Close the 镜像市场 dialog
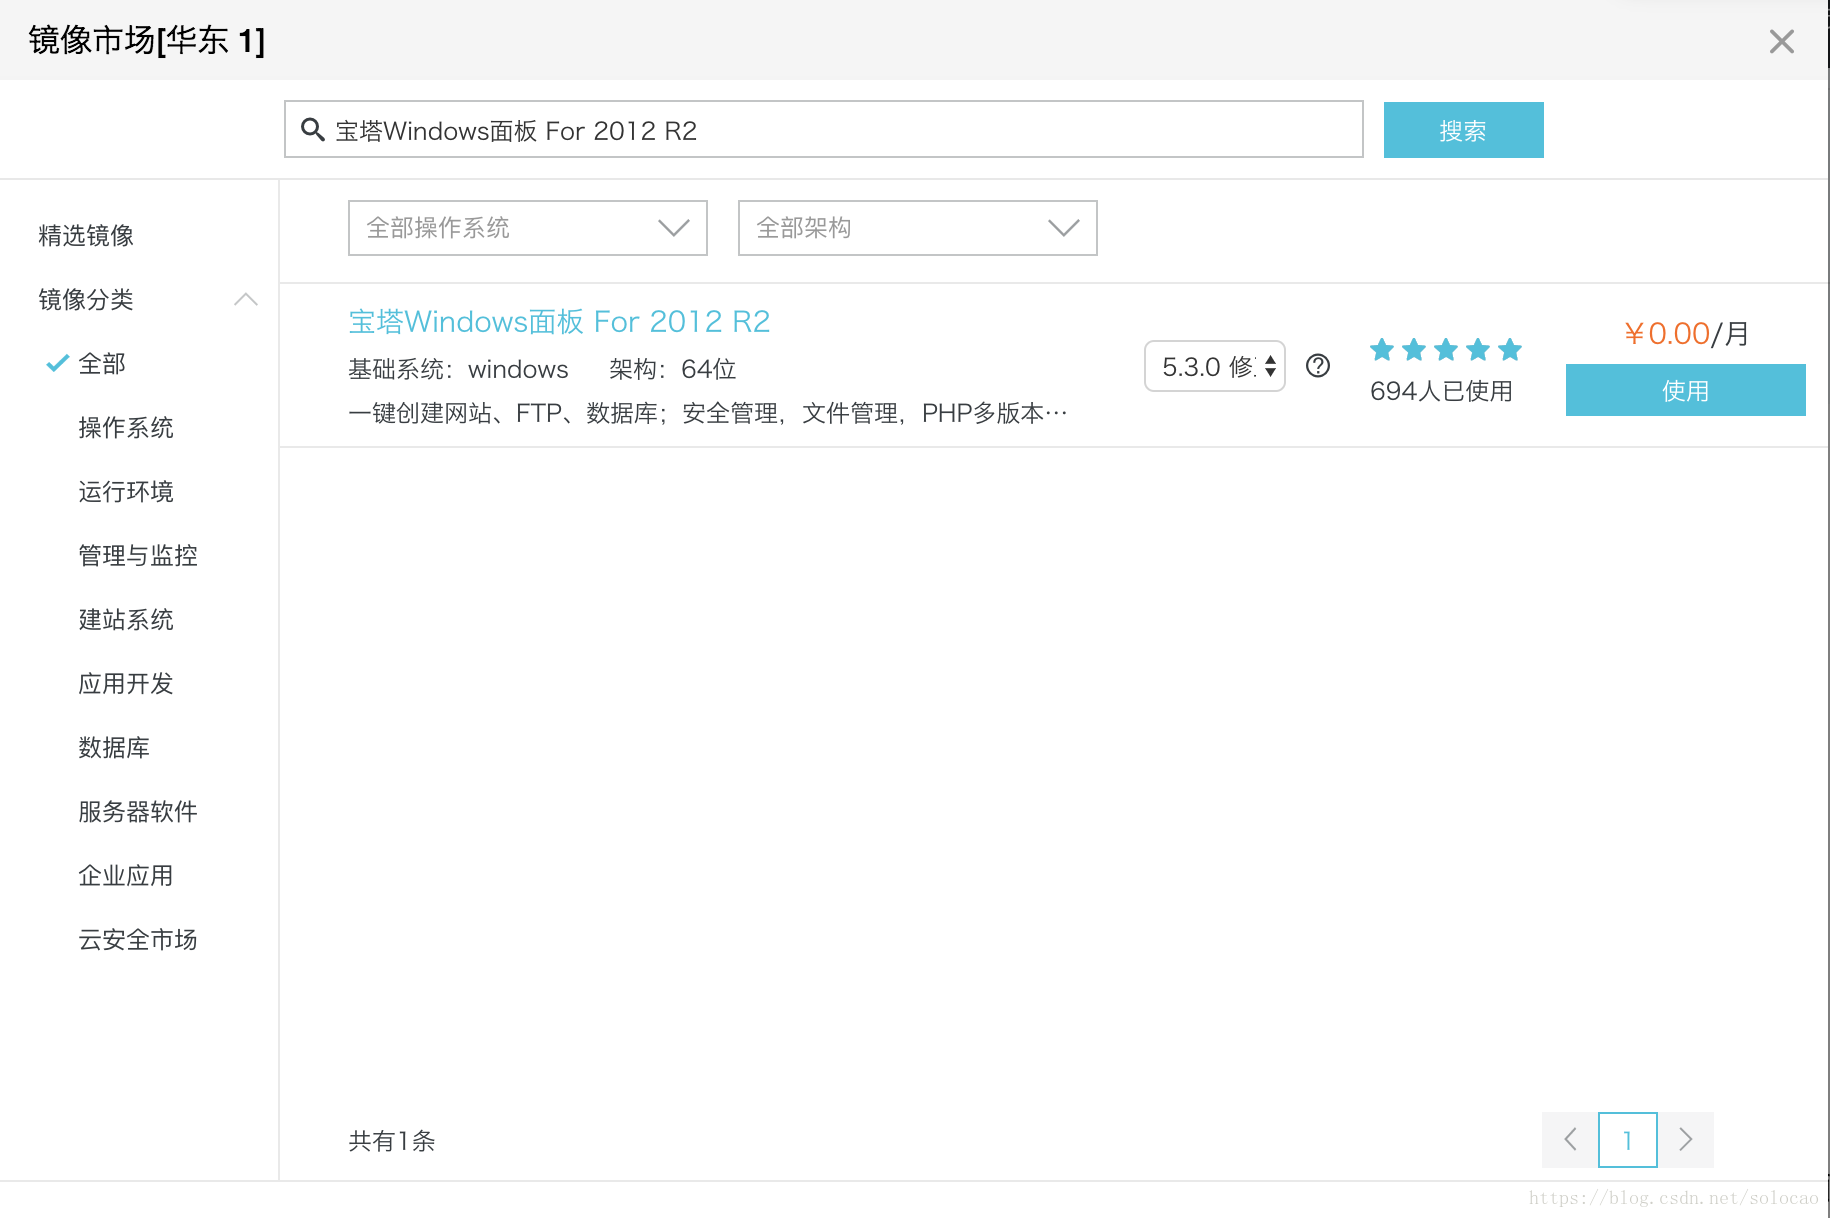Image resolution: width=1830 pixels, height=1218 pixels. tap(1781, 41)
